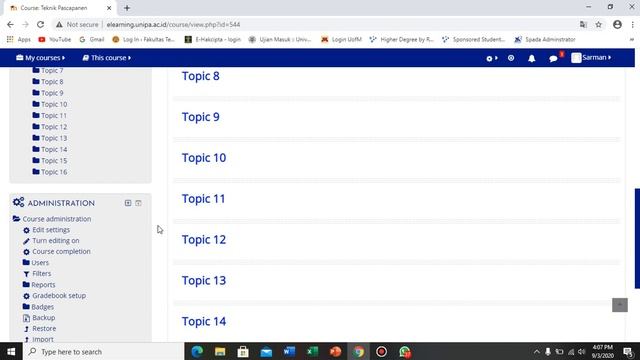
Task: Click Turn editing on link
Action: [x=56, y=240]
